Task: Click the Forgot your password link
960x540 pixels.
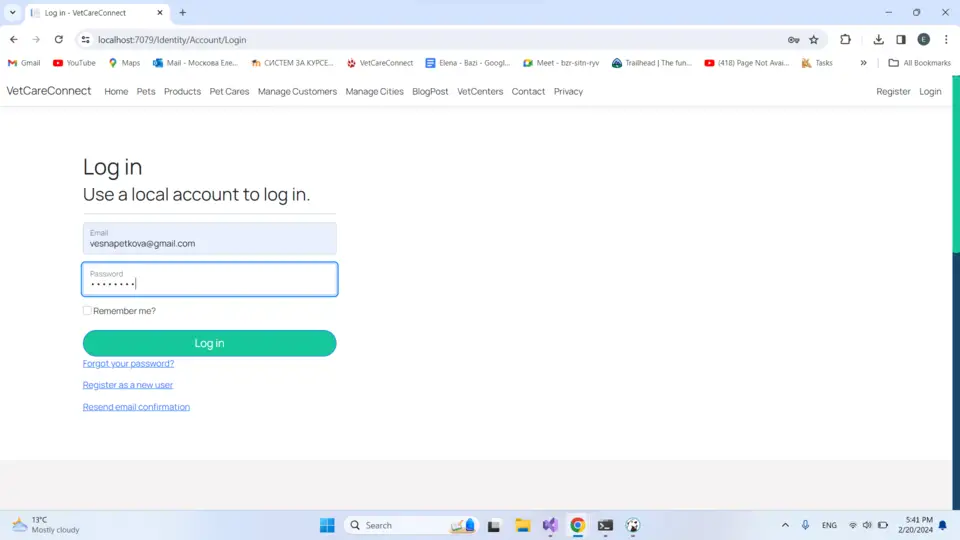Action: click(x=128, y=364)
